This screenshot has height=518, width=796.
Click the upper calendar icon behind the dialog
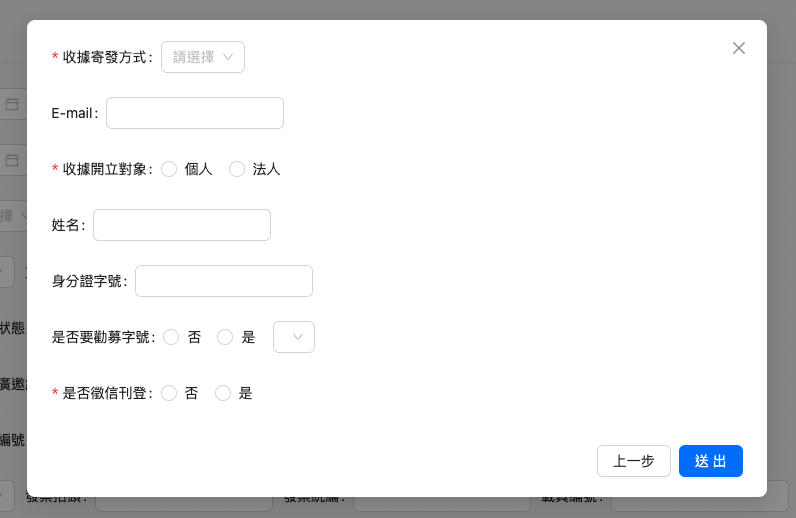click(x=12, y=104)
